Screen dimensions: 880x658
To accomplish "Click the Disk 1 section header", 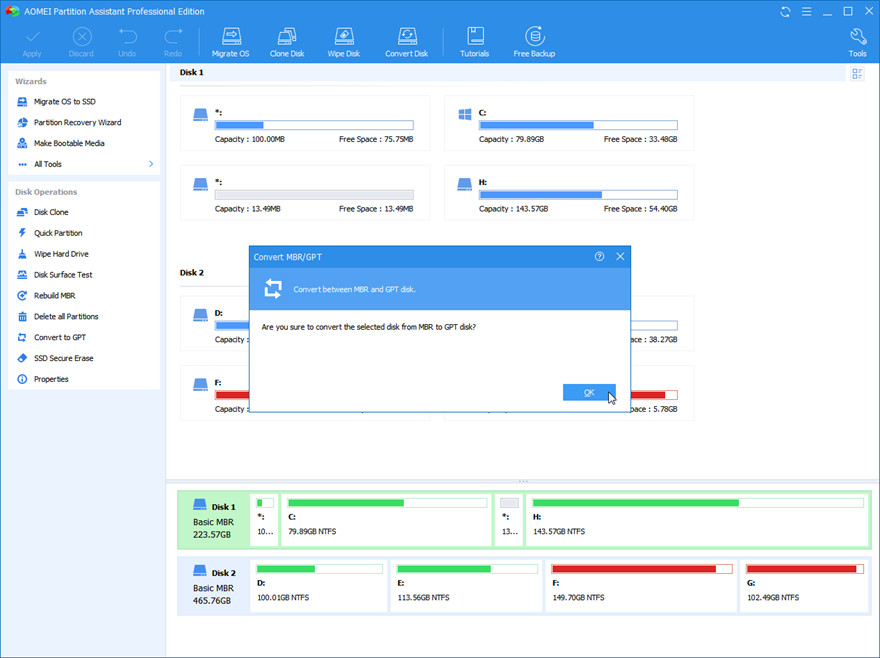I will click(191, 72).
